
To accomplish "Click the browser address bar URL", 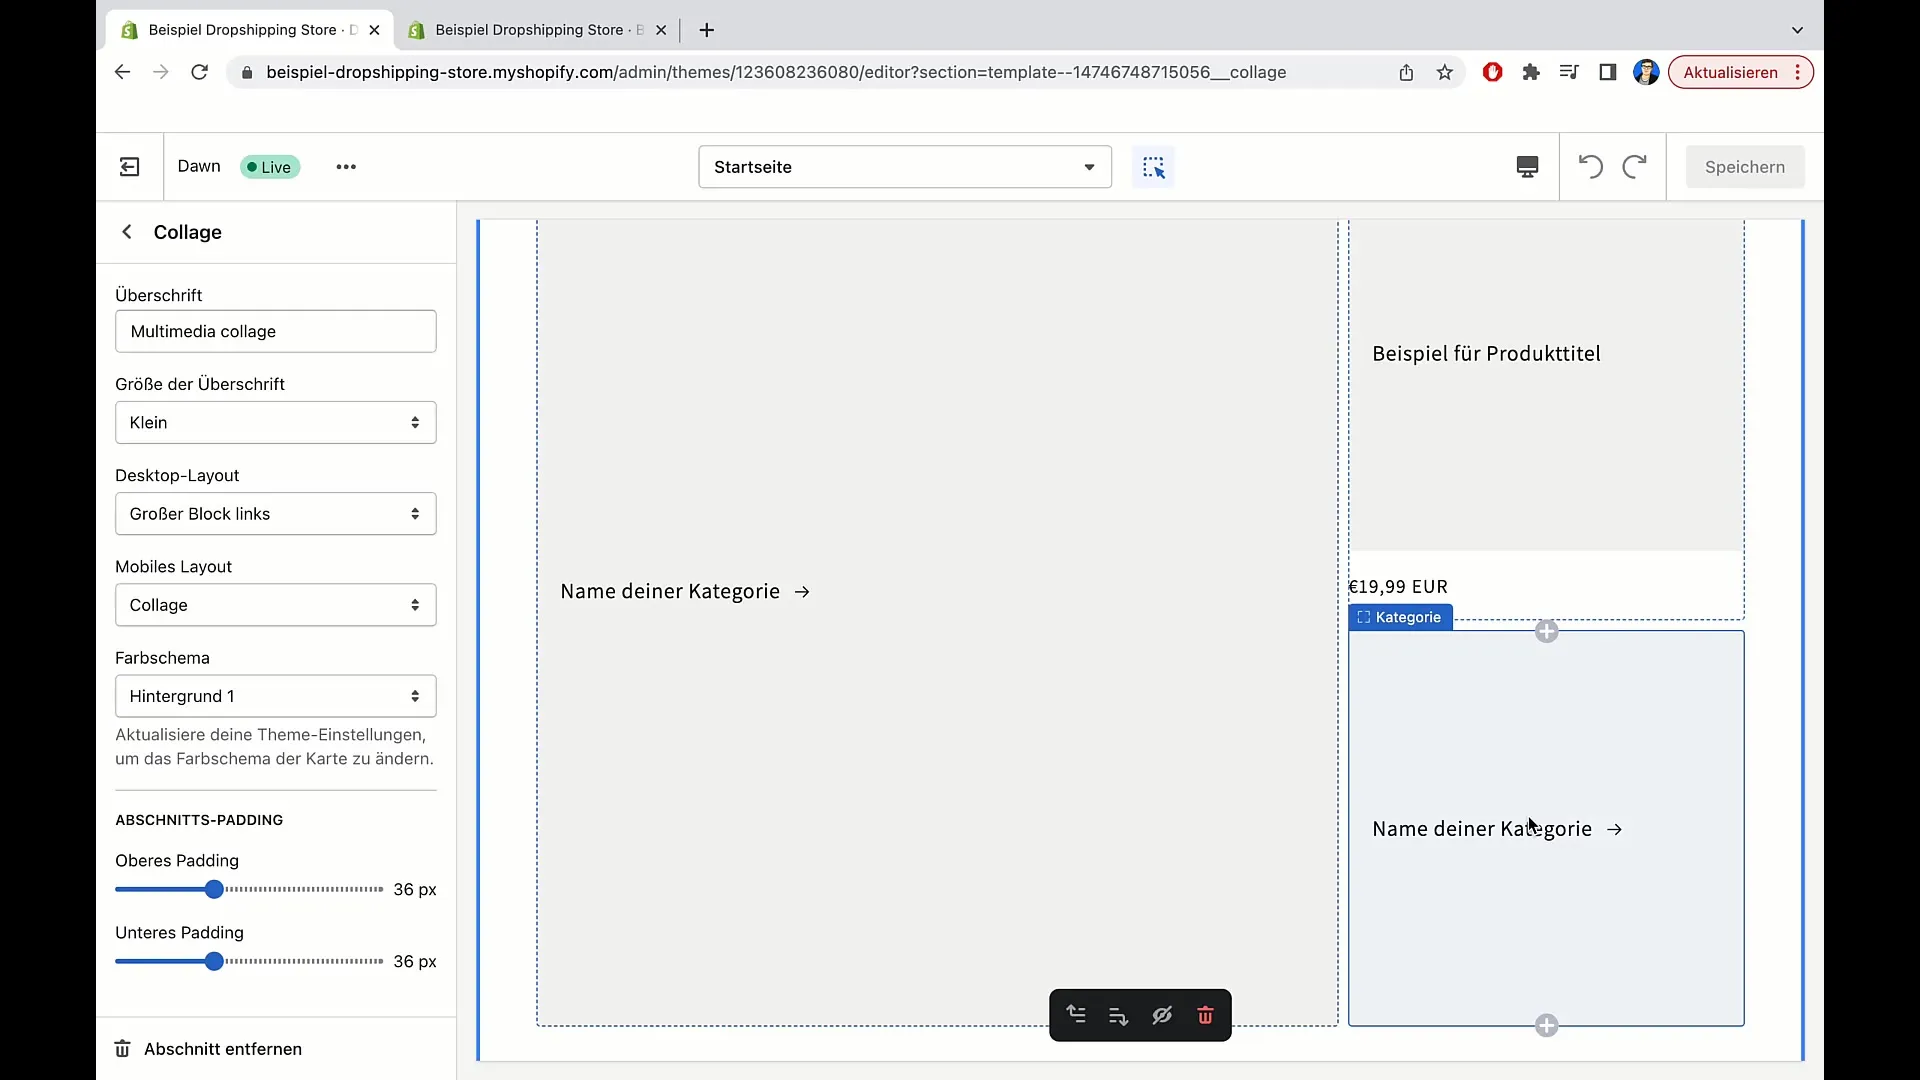I will click(776, 72).
